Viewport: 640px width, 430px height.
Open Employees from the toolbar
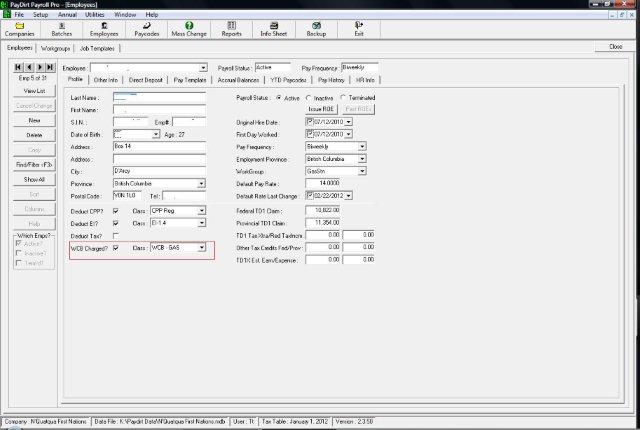[104, 29]
